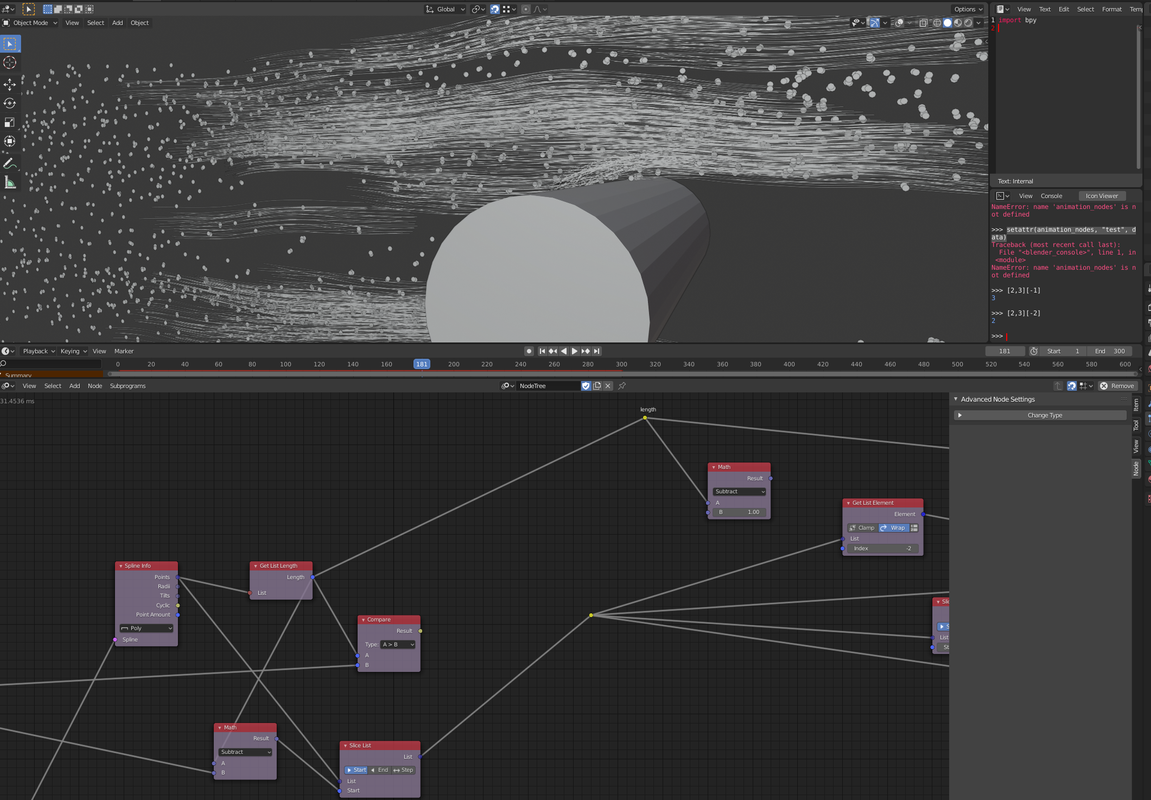Screen dimensions: 1151x800
Task: Toggle use preview range clock icon
Action: click(x=1034, y=351)
